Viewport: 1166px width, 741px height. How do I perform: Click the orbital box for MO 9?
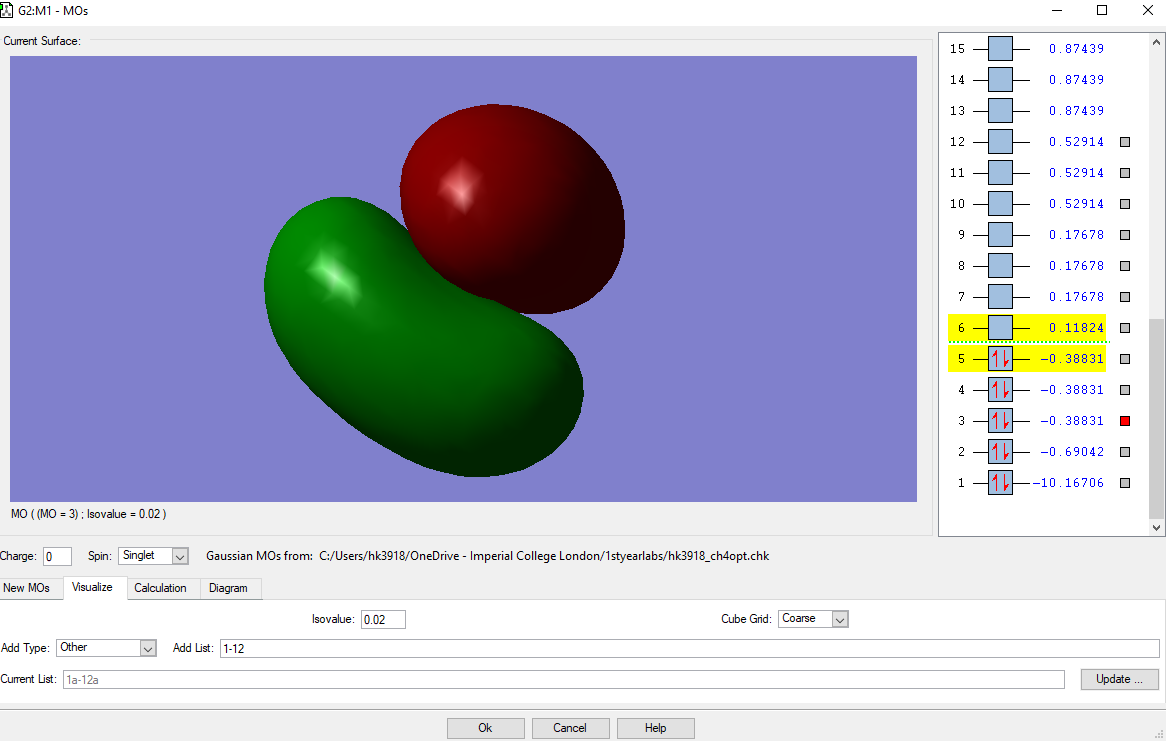pos(1000,235)
